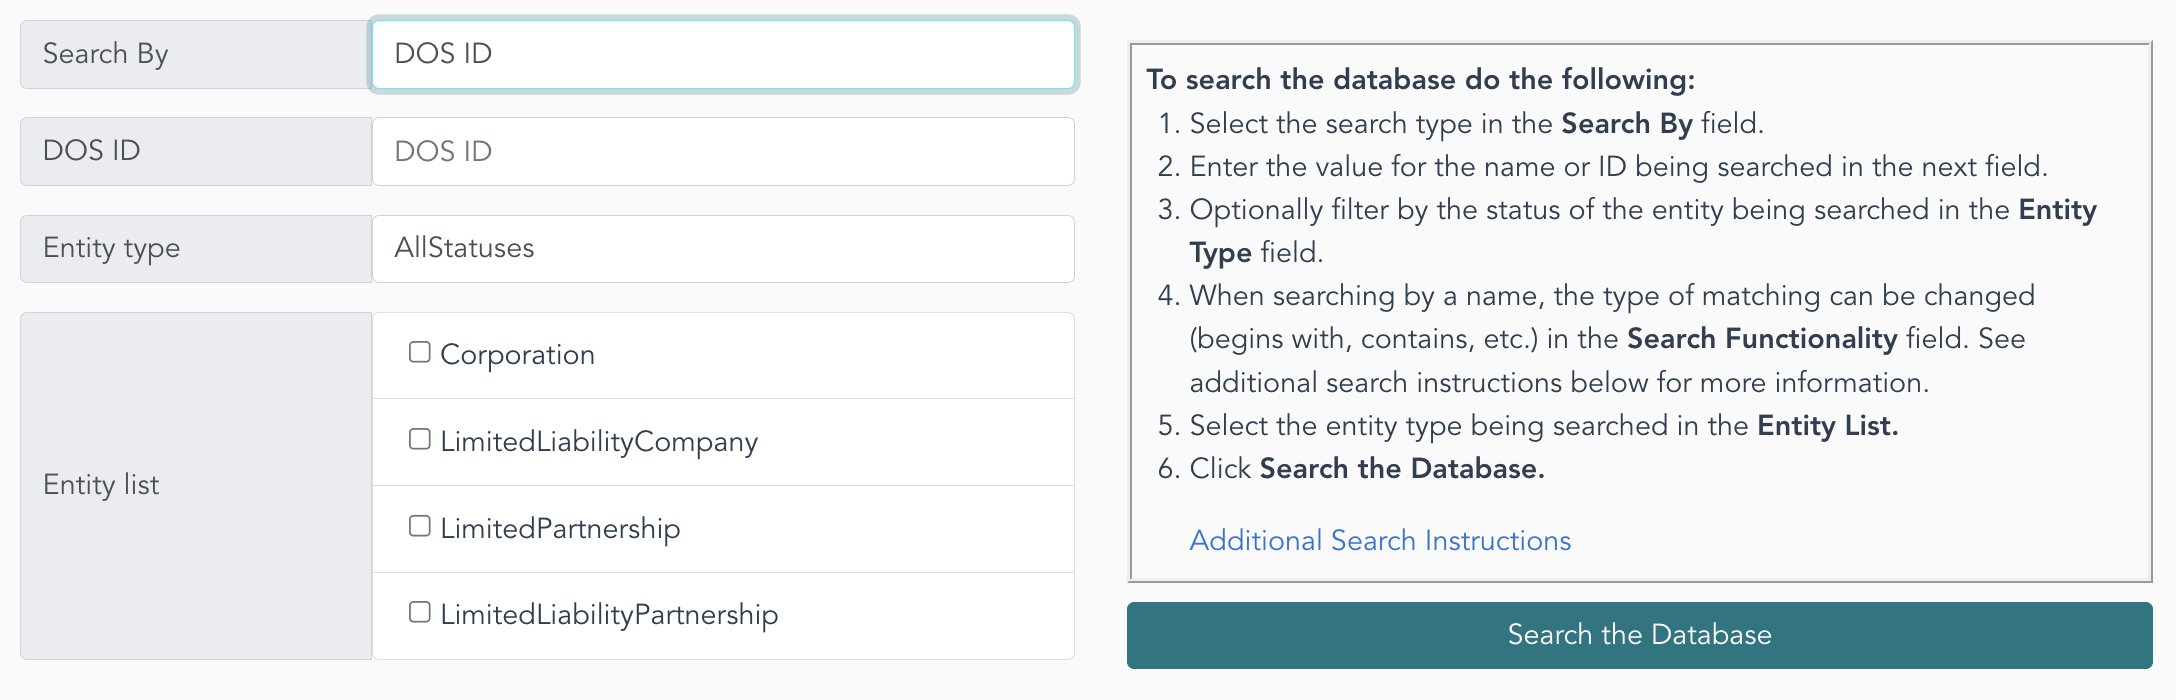Tick the Corporation checkbox box
The height and width of the screenshot is (700, 2176).
pos(420,352)
